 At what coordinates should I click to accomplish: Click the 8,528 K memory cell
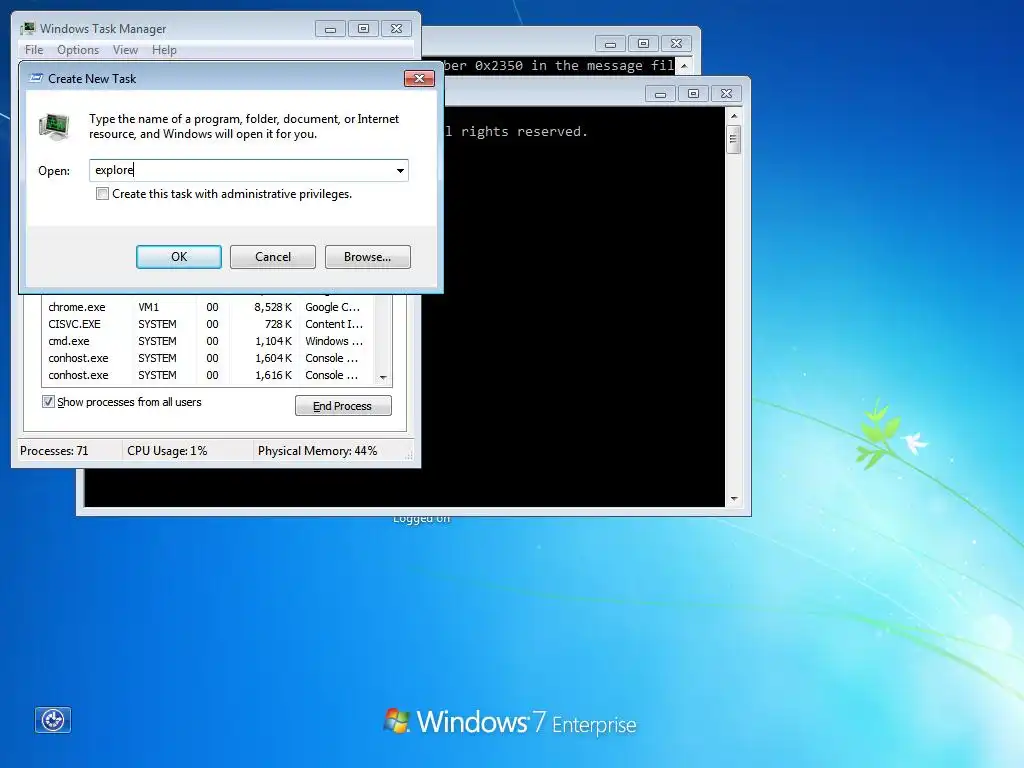273,307
